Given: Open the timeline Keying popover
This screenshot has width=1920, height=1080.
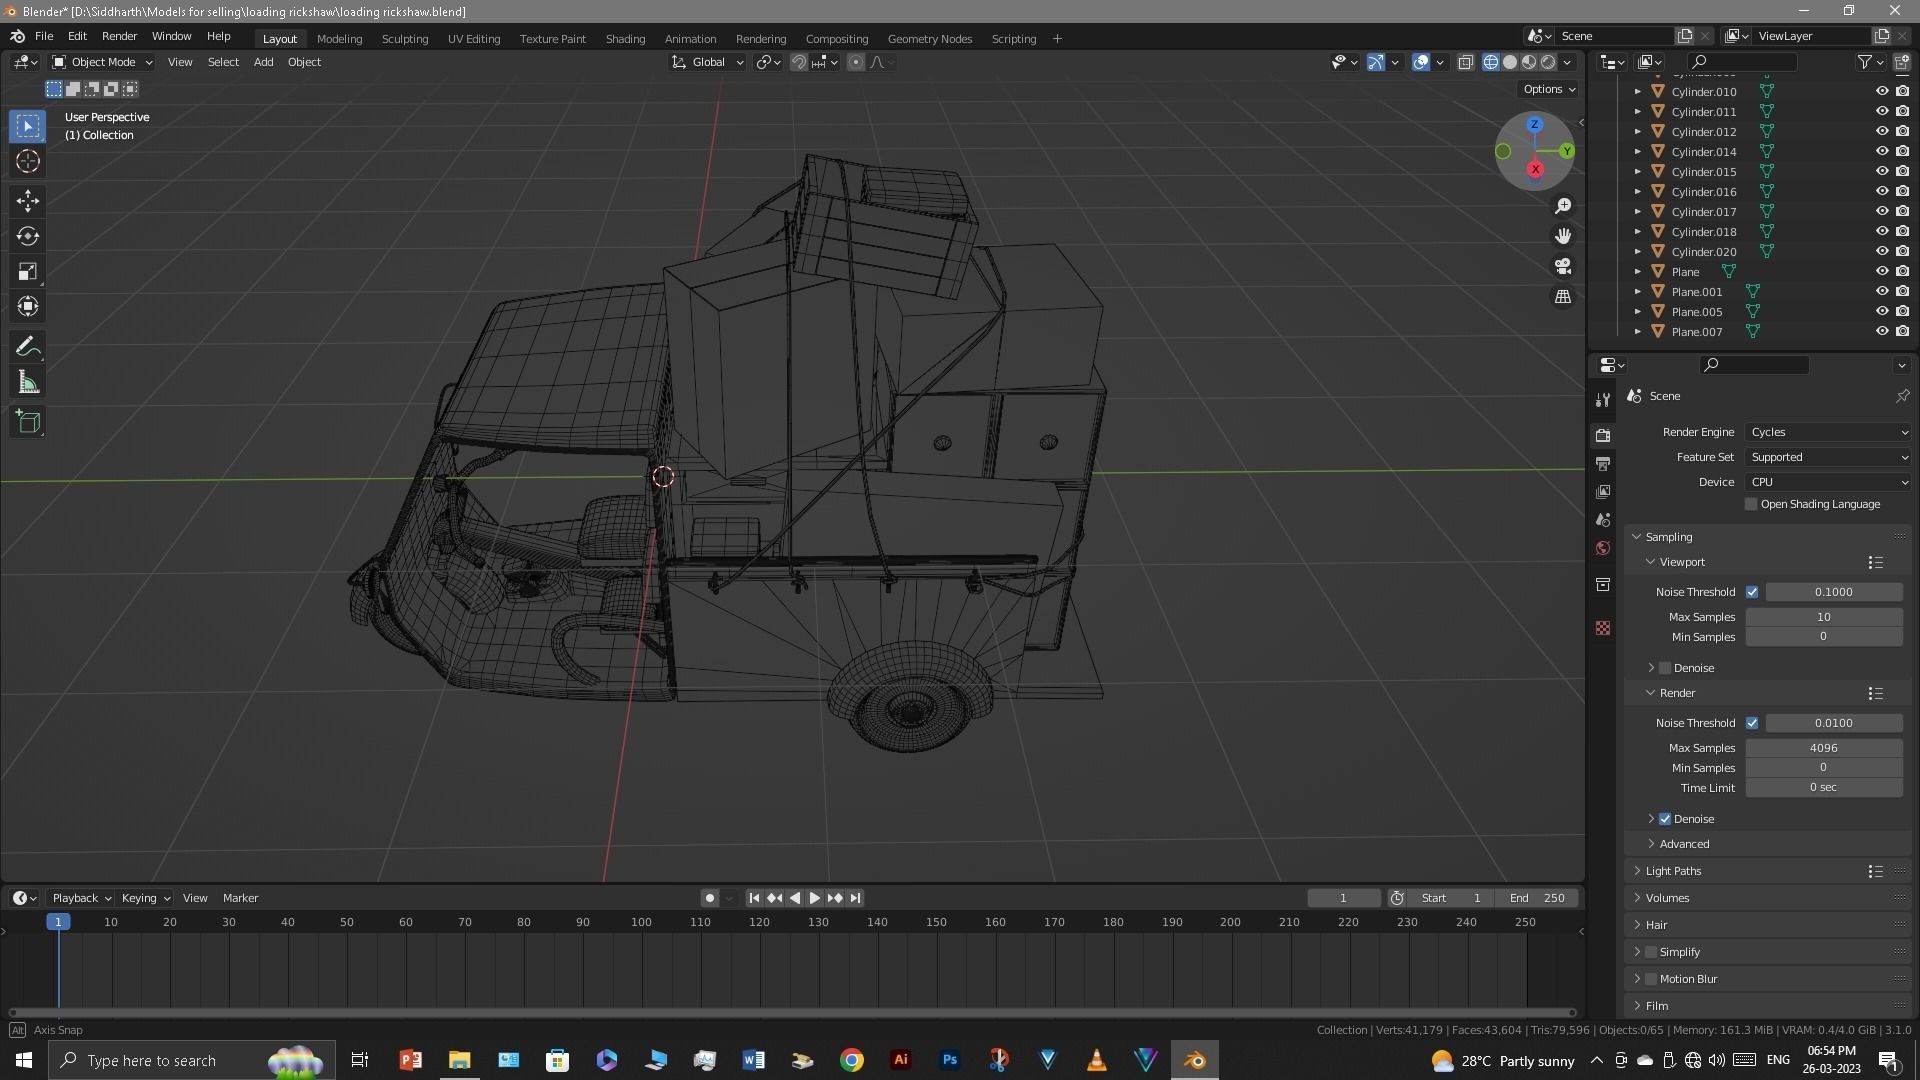Looking at the screenshot, I should 146,898.
